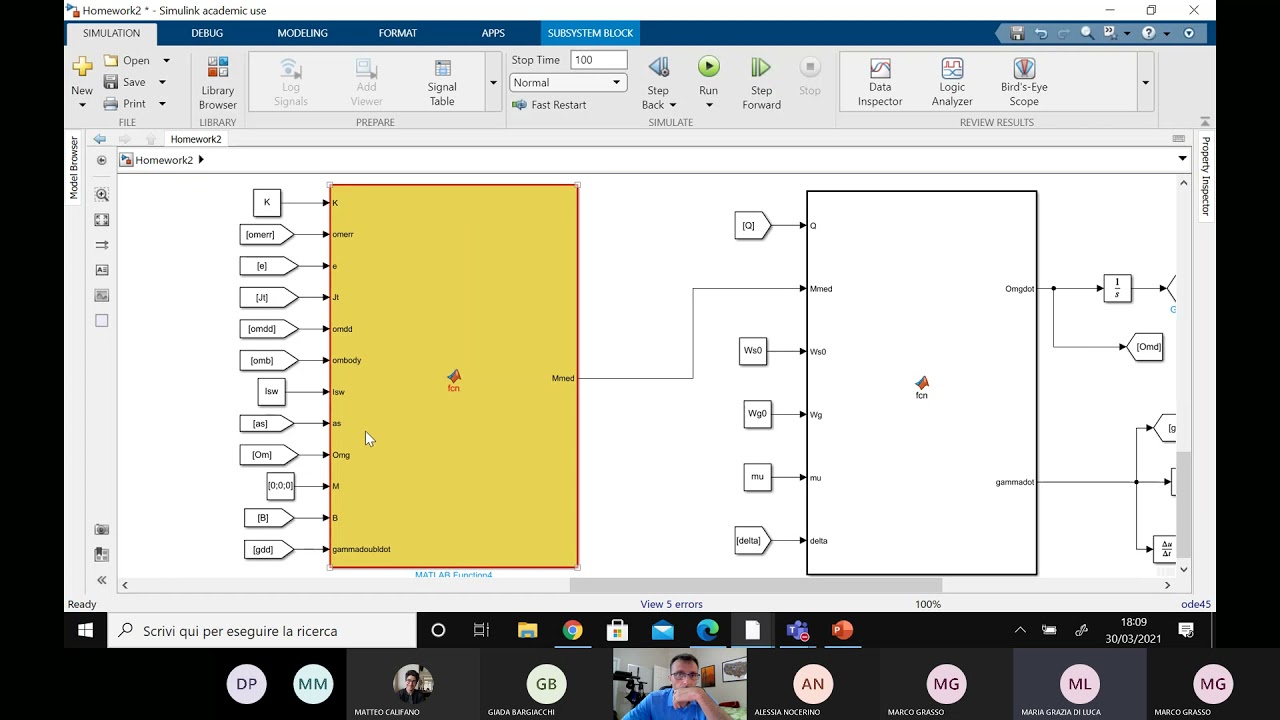Select the integrator 1/s block

coord(1117,288)
